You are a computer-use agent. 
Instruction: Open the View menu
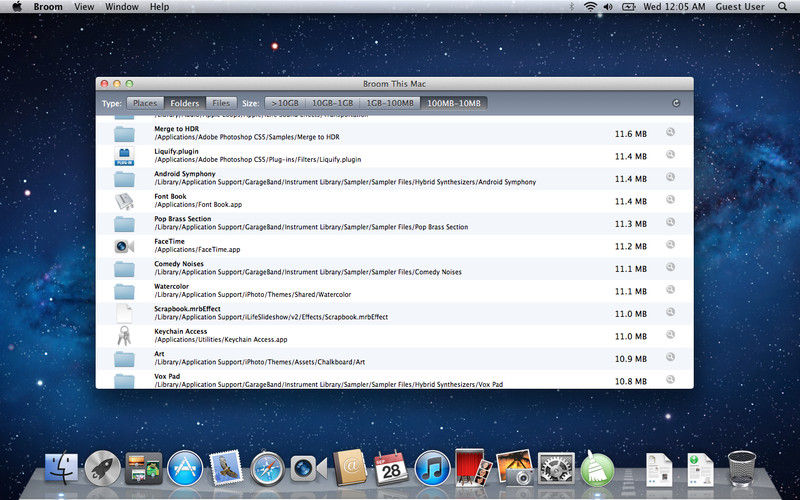[84, 7]
